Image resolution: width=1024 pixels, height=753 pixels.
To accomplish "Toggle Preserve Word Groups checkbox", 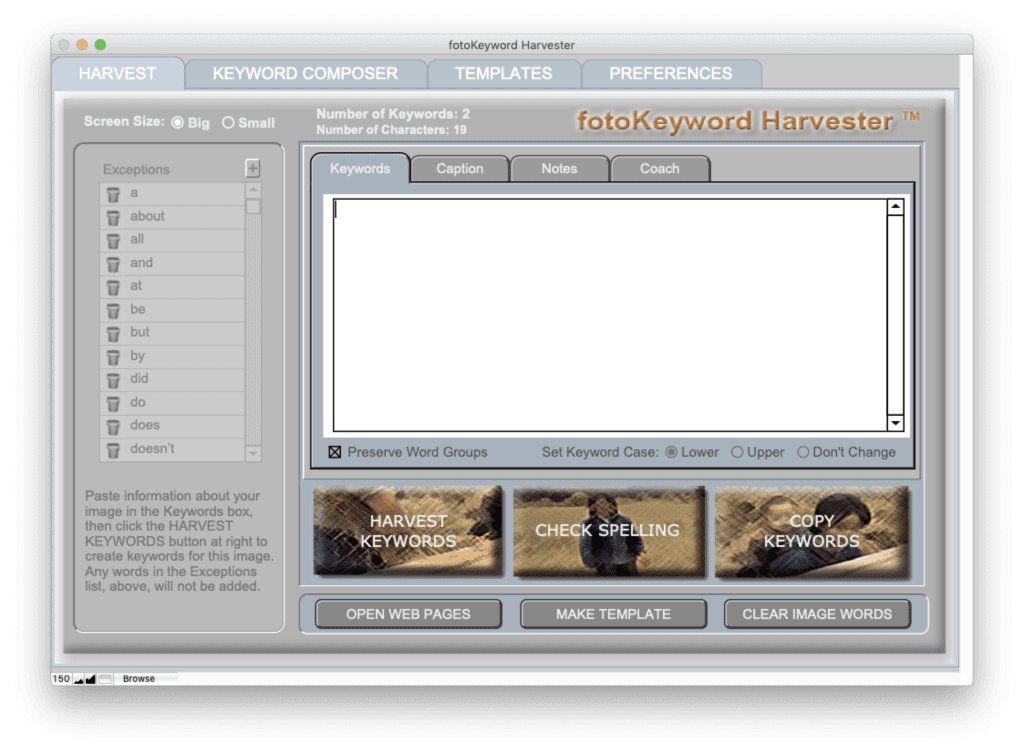I will [335, 452].
